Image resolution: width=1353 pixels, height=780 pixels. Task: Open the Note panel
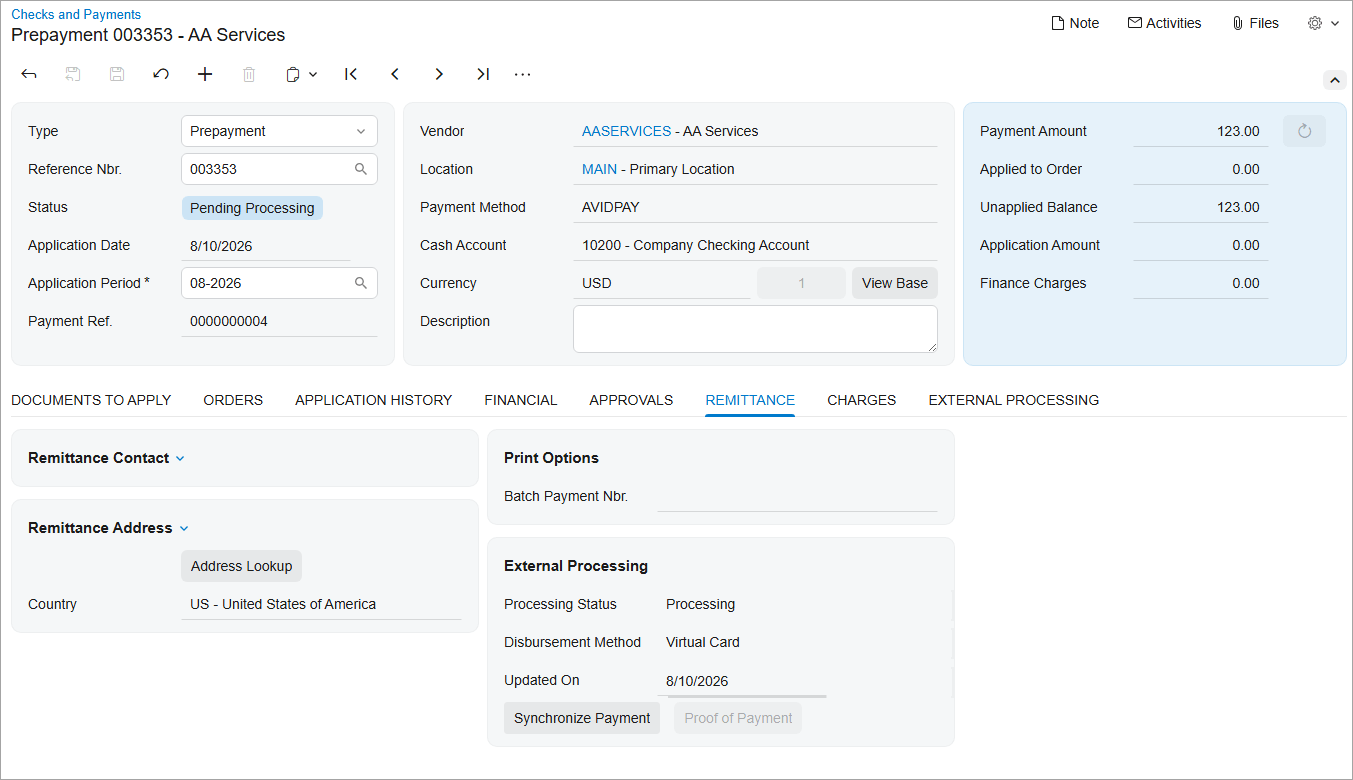(1075, 23)
